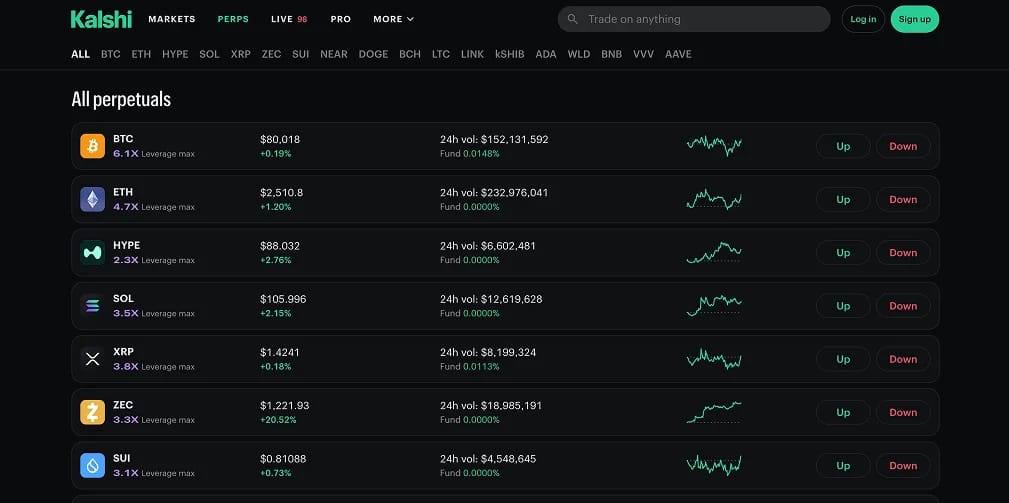Select the SUI filter tab

pyautogui.click(x=301, y=54)
